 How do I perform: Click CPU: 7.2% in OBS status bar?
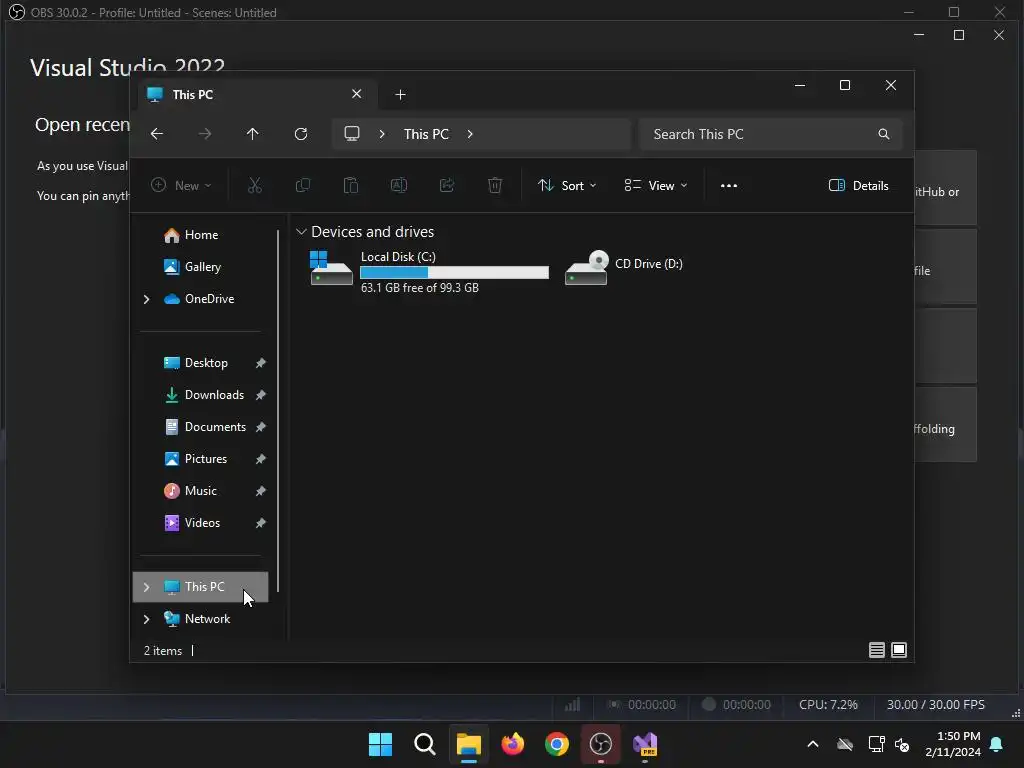(828, 705)
